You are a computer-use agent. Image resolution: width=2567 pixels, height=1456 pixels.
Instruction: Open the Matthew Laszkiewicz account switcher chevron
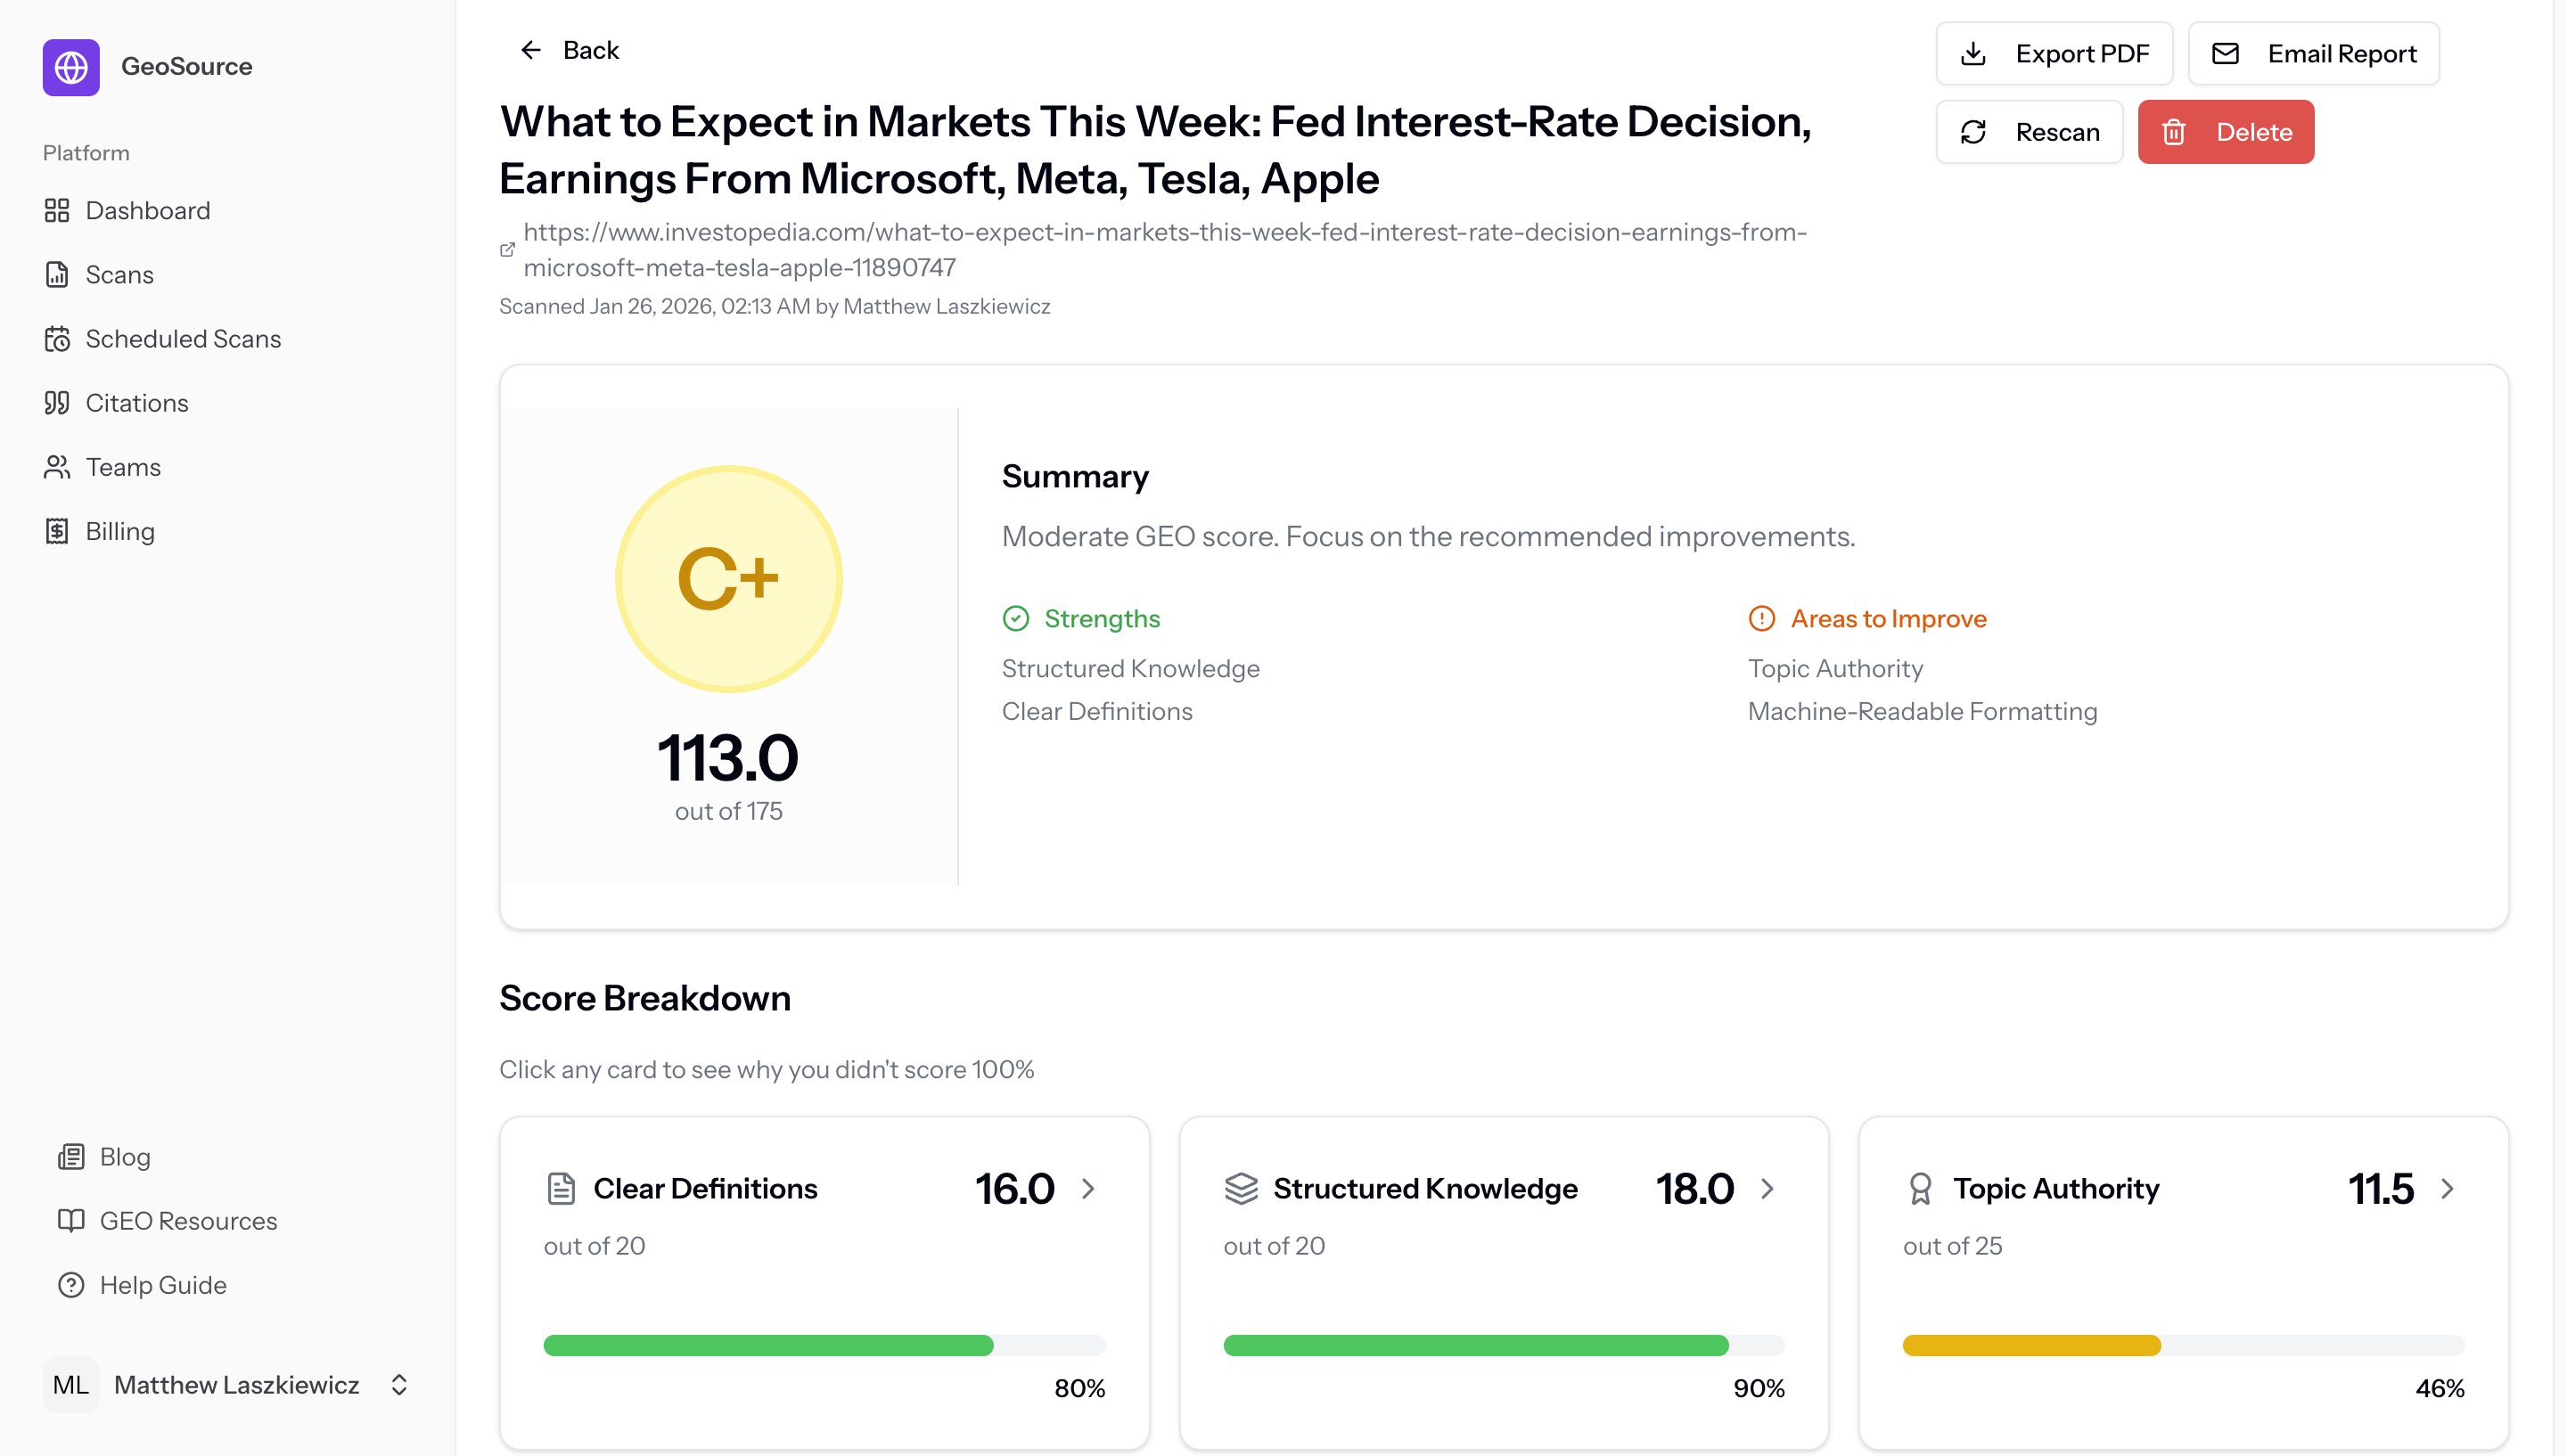399,1385
